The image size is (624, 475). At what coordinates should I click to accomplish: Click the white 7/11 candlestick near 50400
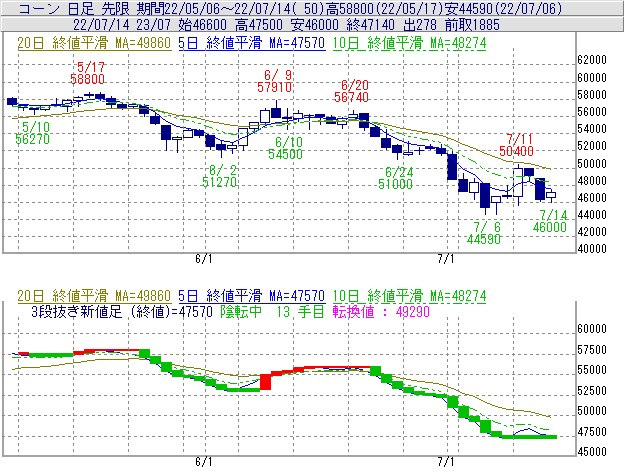518,185
